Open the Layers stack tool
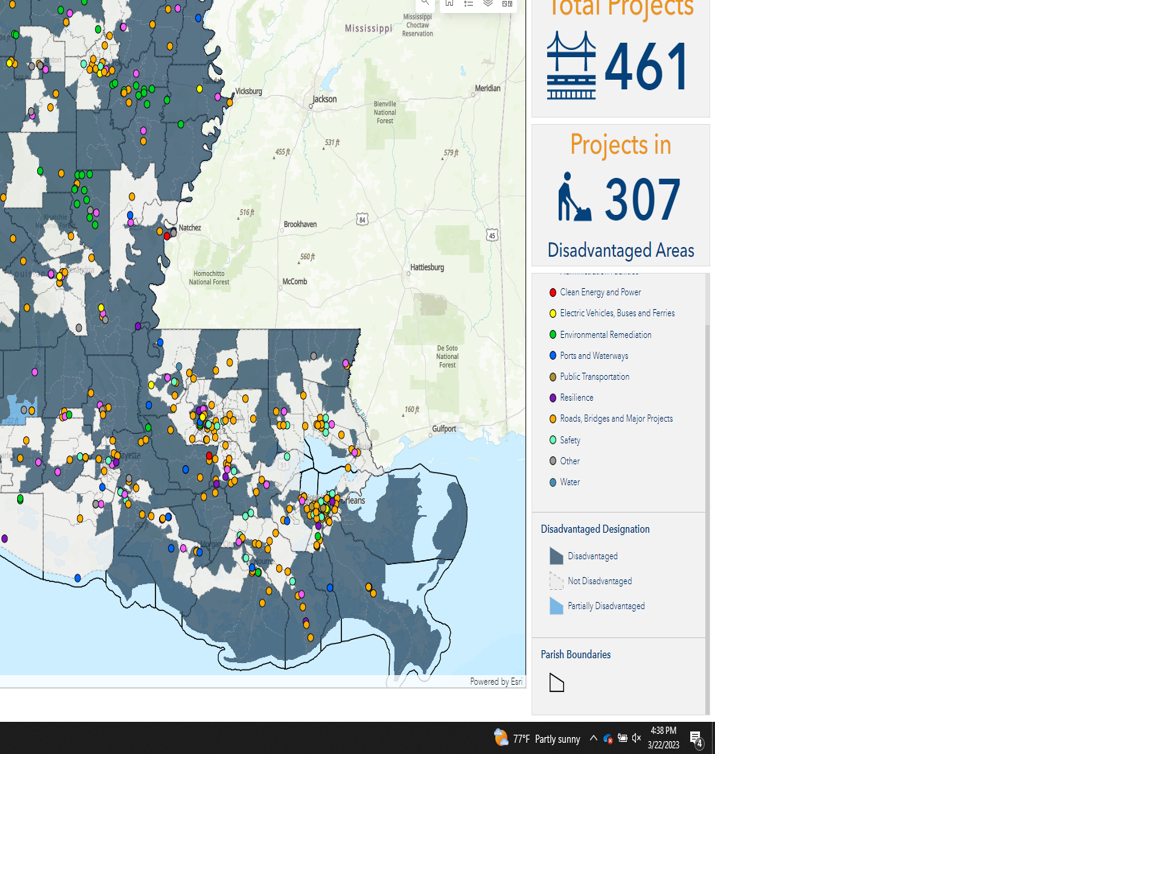 pyautogui.click(x=488, y=4)
